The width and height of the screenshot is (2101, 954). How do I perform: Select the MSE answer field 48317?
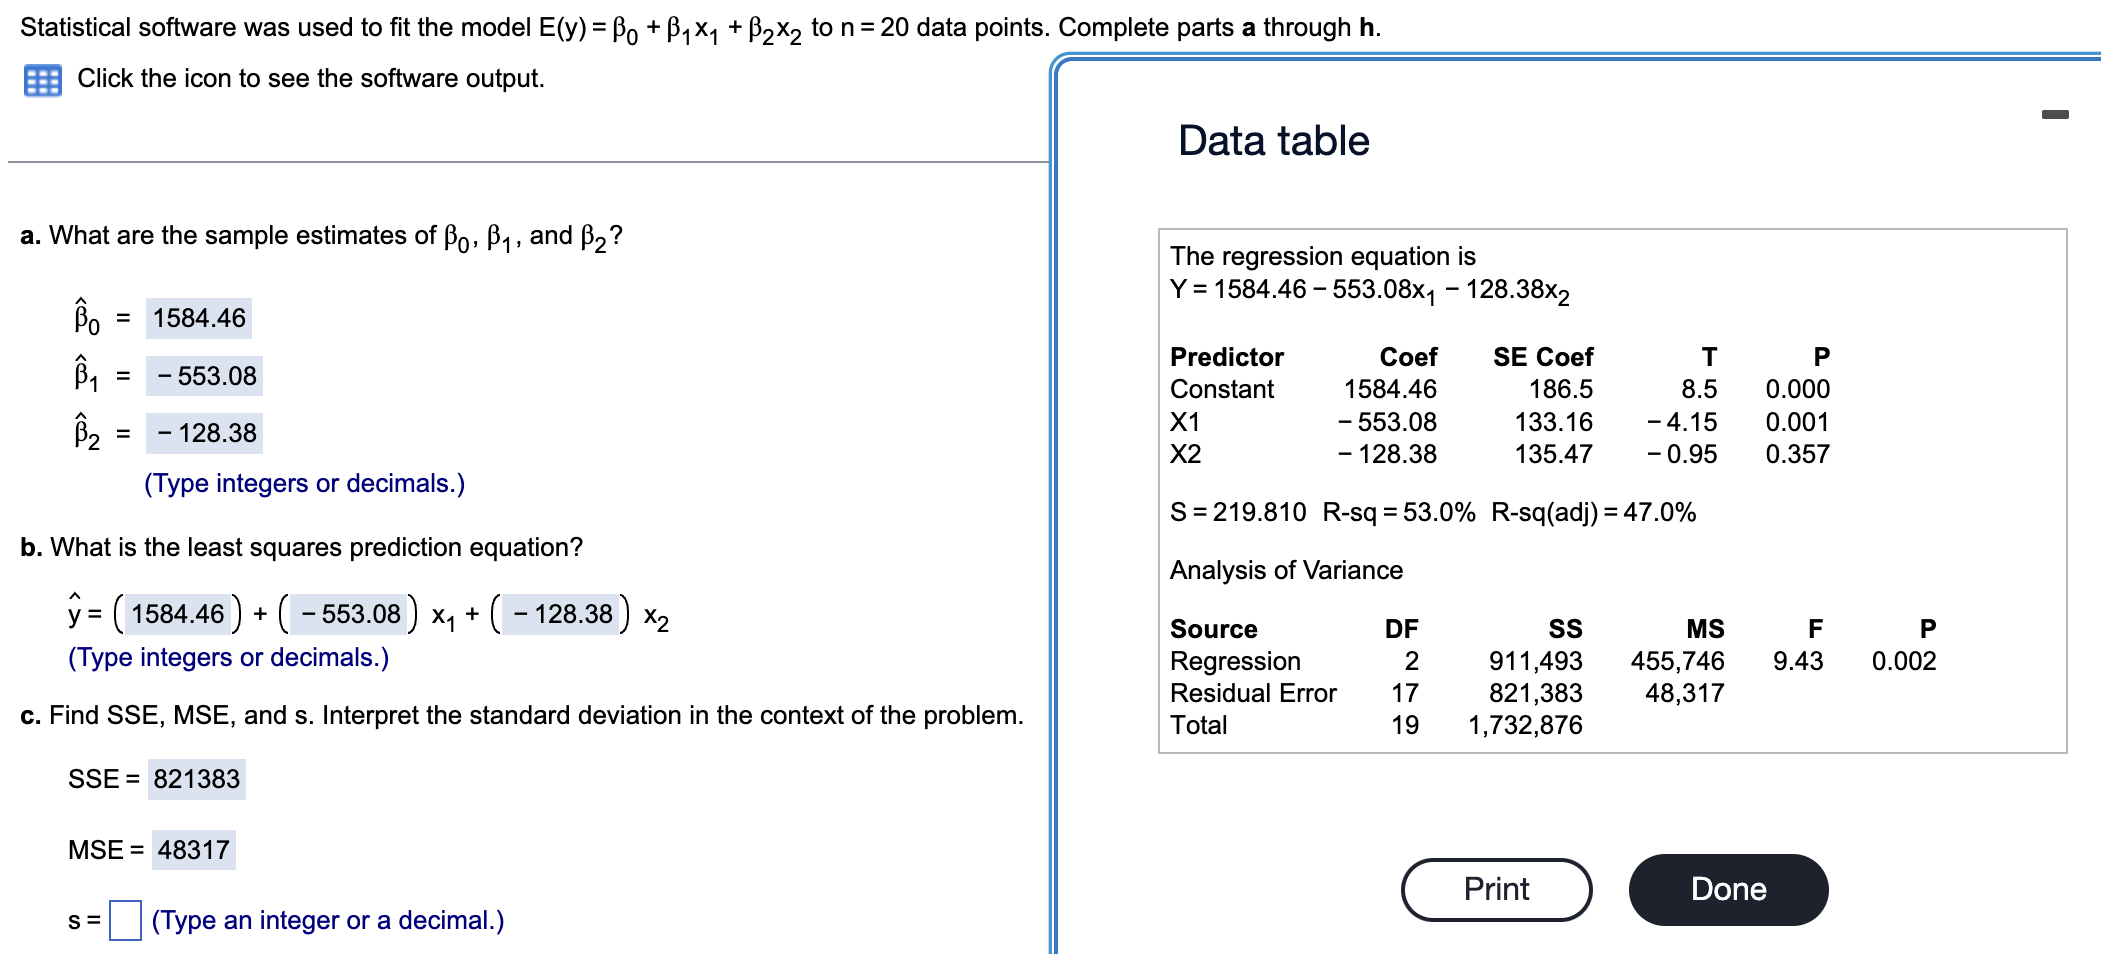coord(194,850)
